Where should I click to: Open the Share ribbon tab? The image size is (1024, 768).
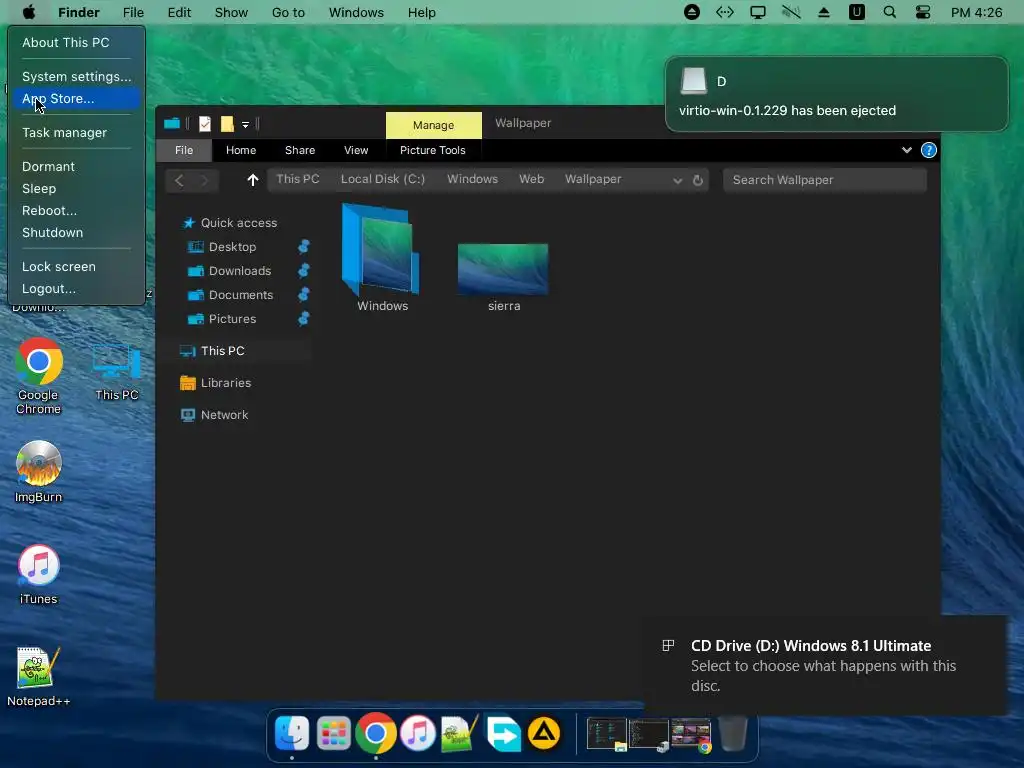pos(300,150)
